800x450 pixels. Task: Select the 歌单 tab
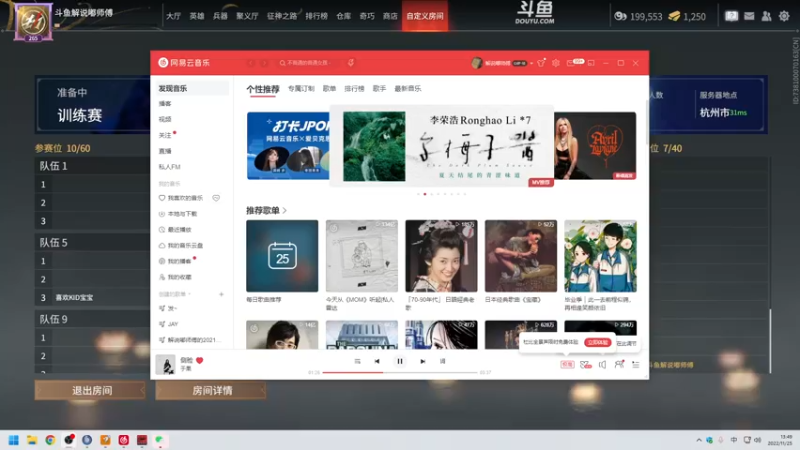(x=329, y=89)
